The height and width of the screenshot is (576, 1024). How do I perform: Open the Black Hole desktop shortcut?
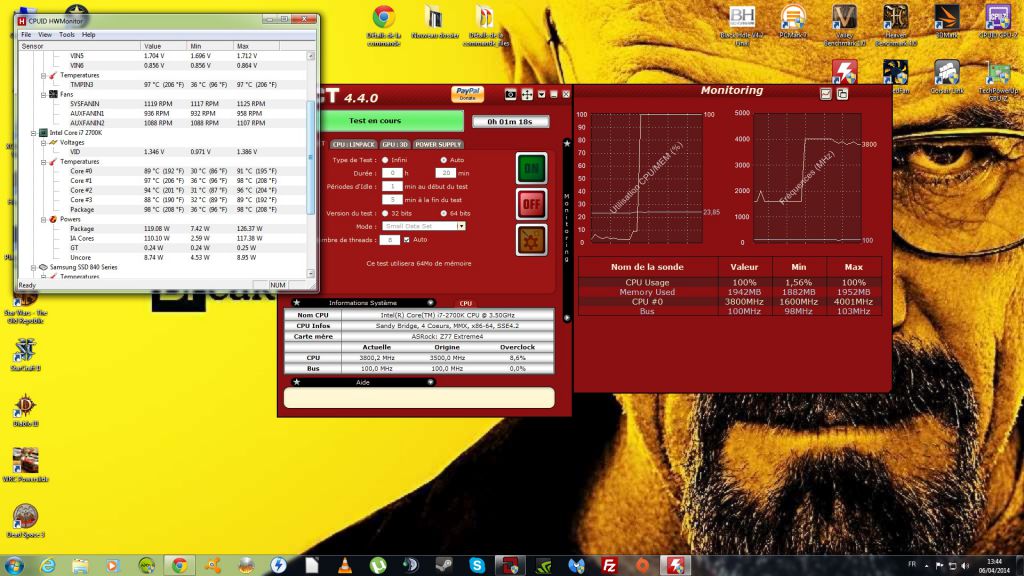click(x=742, y=25)
